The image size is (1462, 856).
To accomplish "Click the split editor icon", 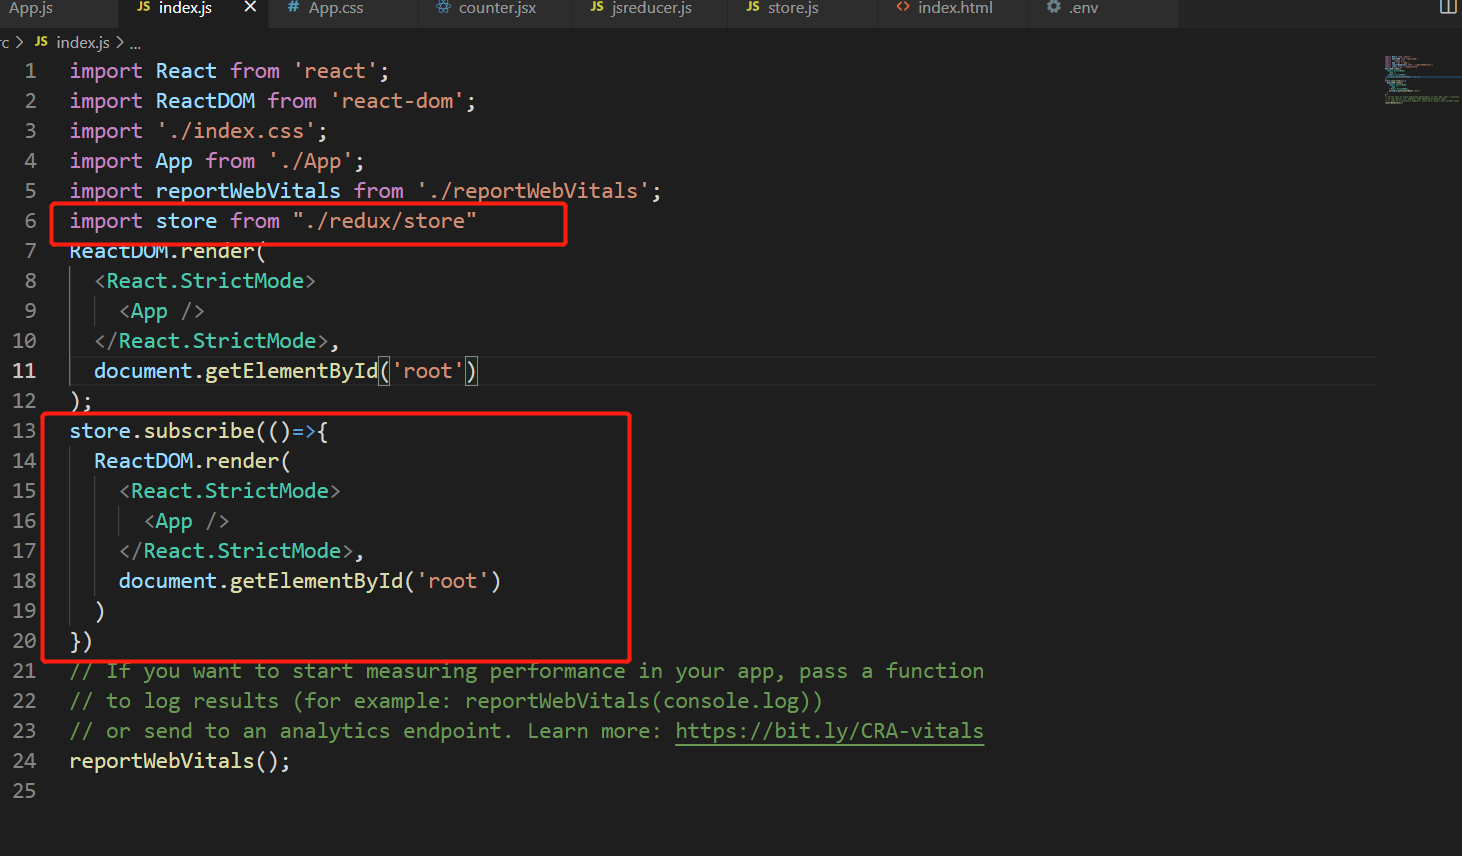I will pos(1448,7).
